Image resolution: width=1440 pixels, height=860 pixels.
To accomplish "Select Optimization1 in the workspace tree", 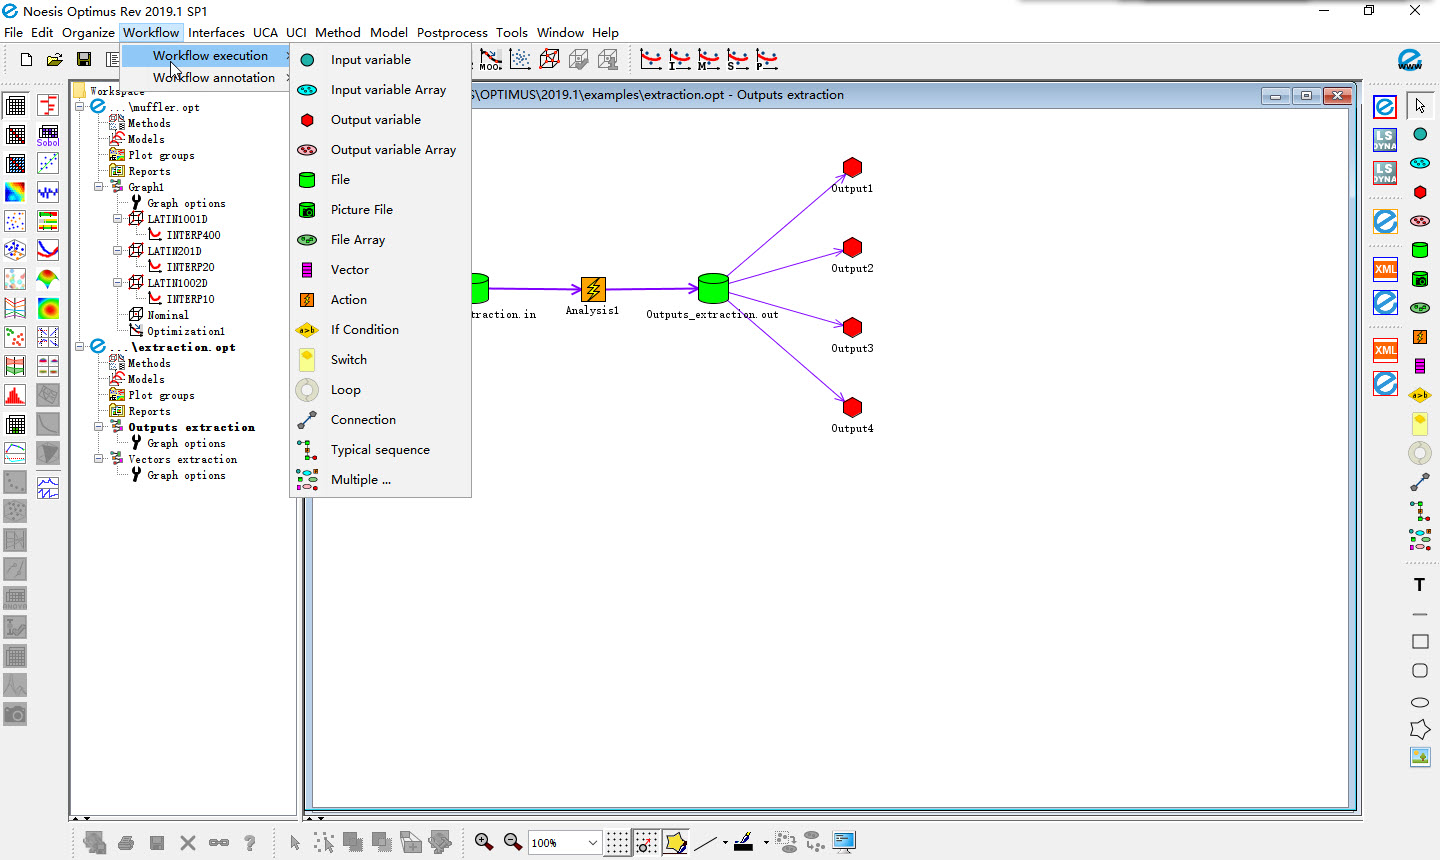I will click(186, 331).
